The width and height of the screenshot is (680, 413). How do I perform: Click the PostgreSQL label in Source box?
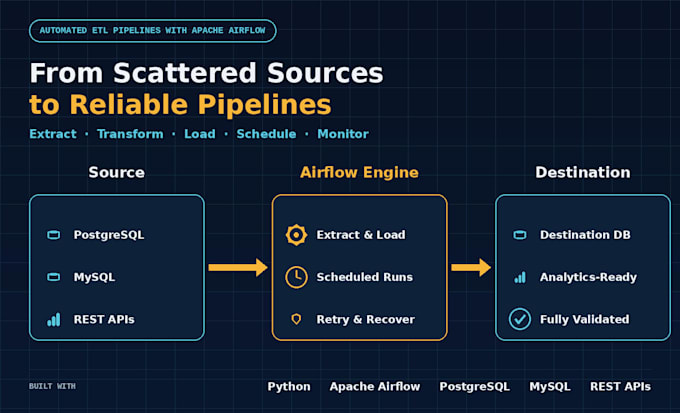click(109, 235)
